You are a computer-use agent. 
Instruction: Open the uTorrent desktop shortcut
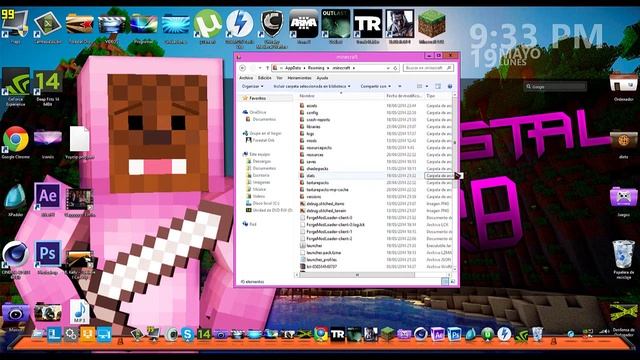(208, 24)
